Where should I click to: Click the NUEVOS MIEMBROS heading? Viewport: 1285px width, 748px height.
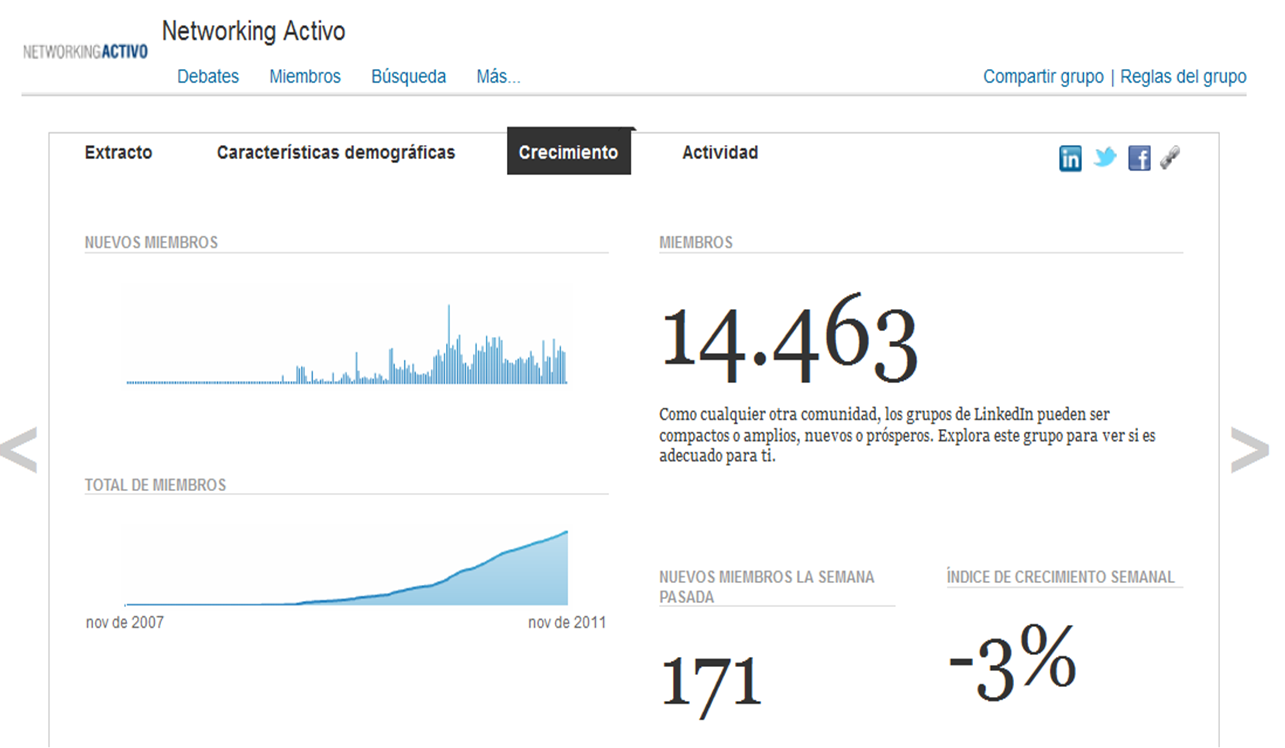(151, 242)
